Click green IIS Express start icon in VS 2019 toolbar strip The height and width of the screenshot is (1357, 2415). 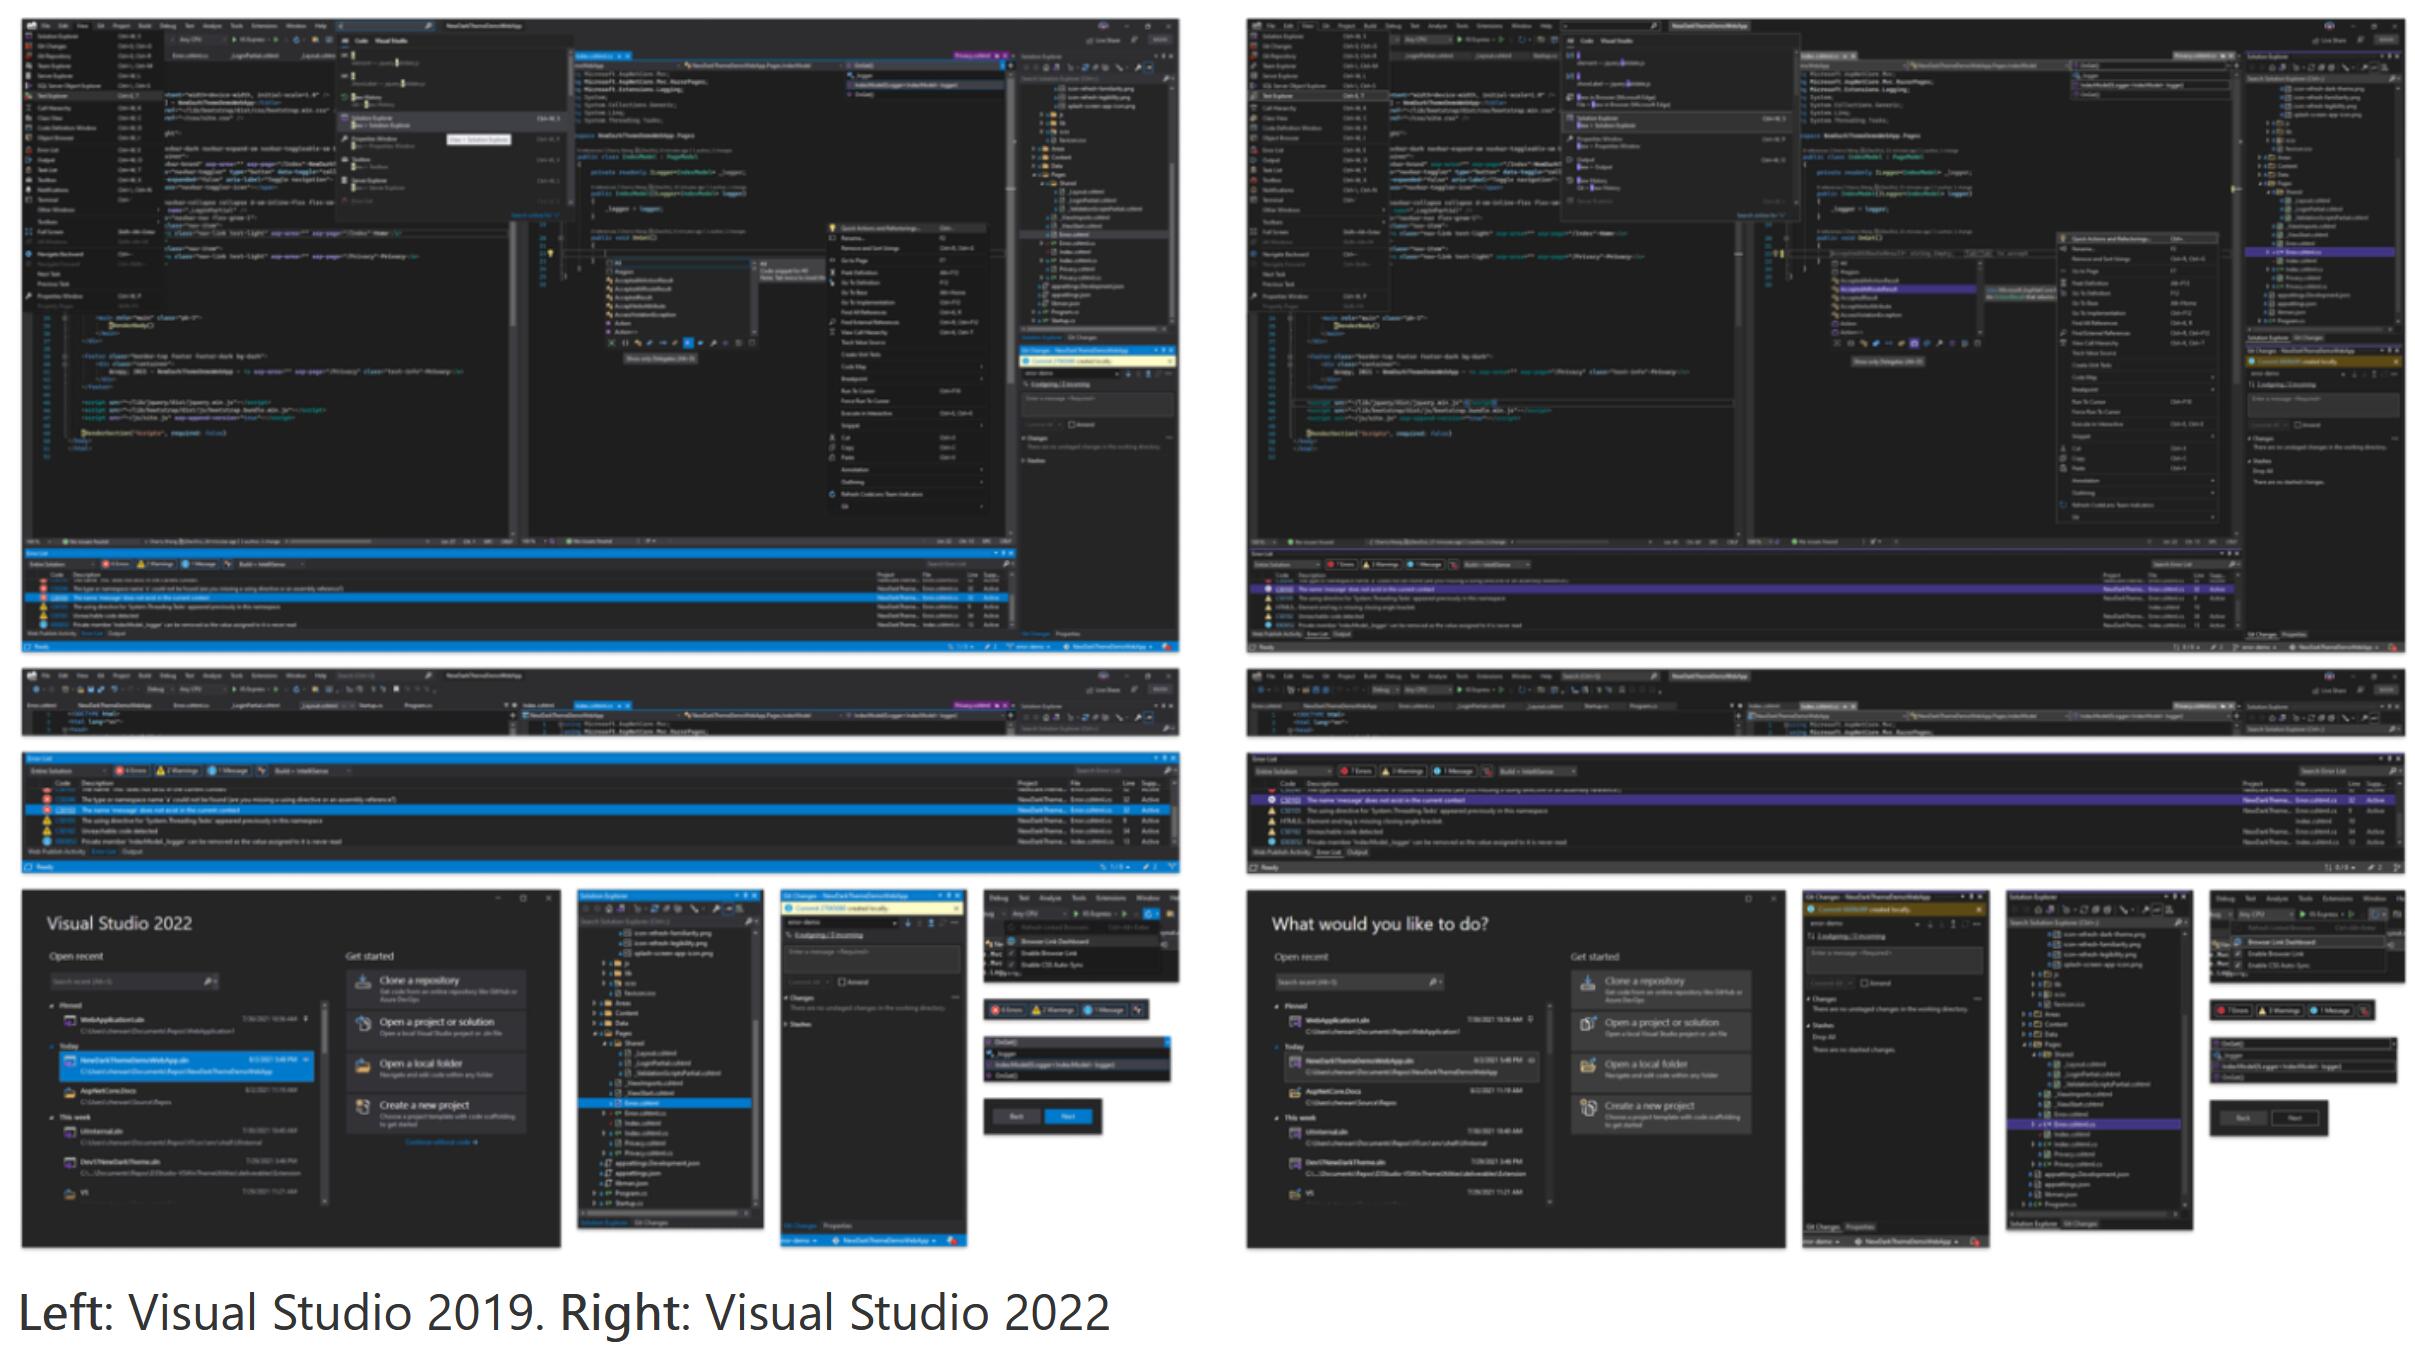tap(234, 689)
